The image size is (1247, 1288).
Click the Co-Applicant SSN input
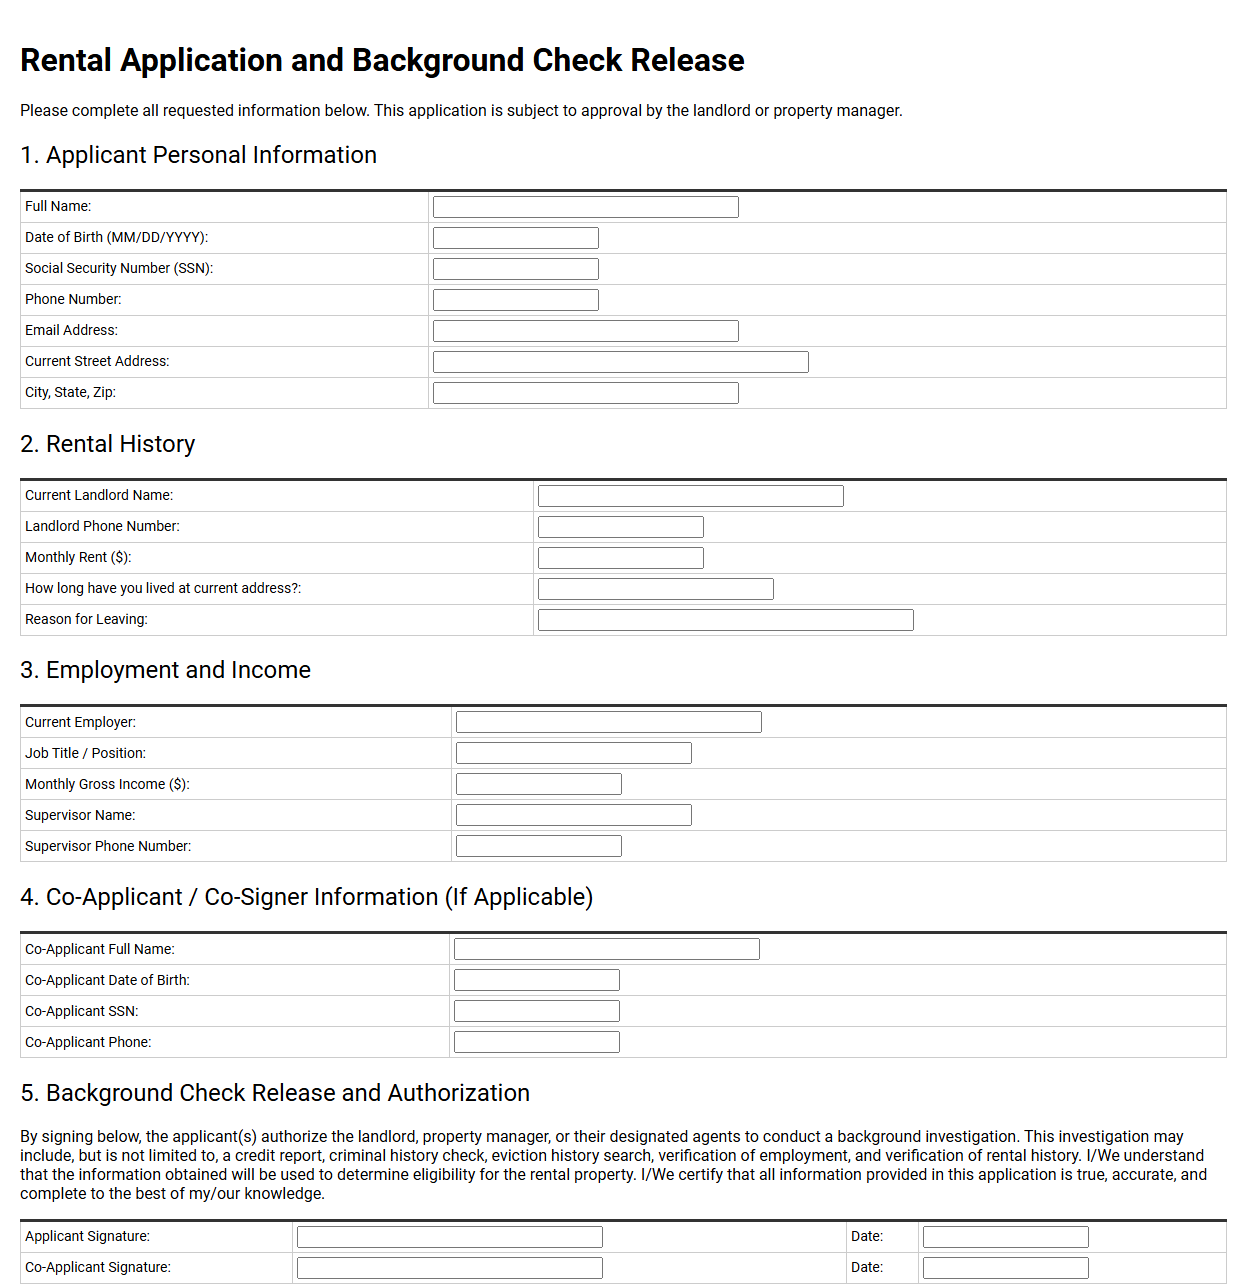tap(537, 1011)
